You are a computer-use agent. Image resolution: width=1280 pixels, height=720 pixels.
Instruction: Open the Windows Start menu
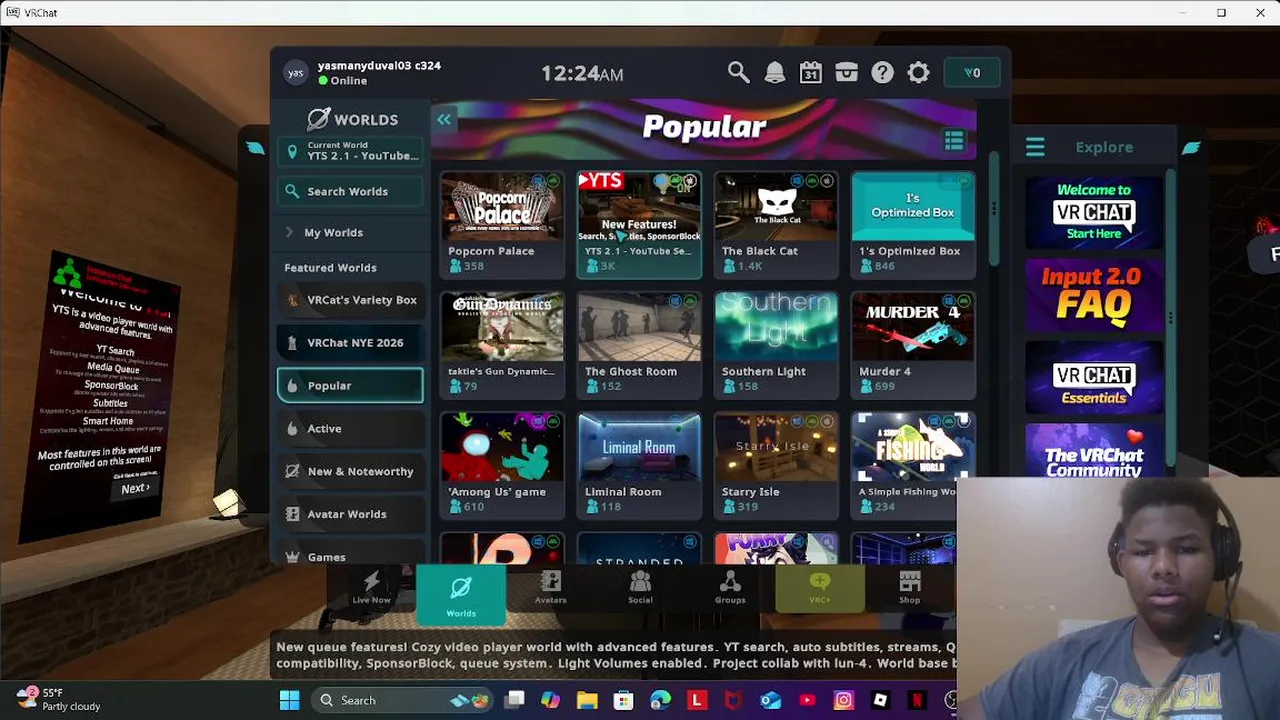[289, 700]
